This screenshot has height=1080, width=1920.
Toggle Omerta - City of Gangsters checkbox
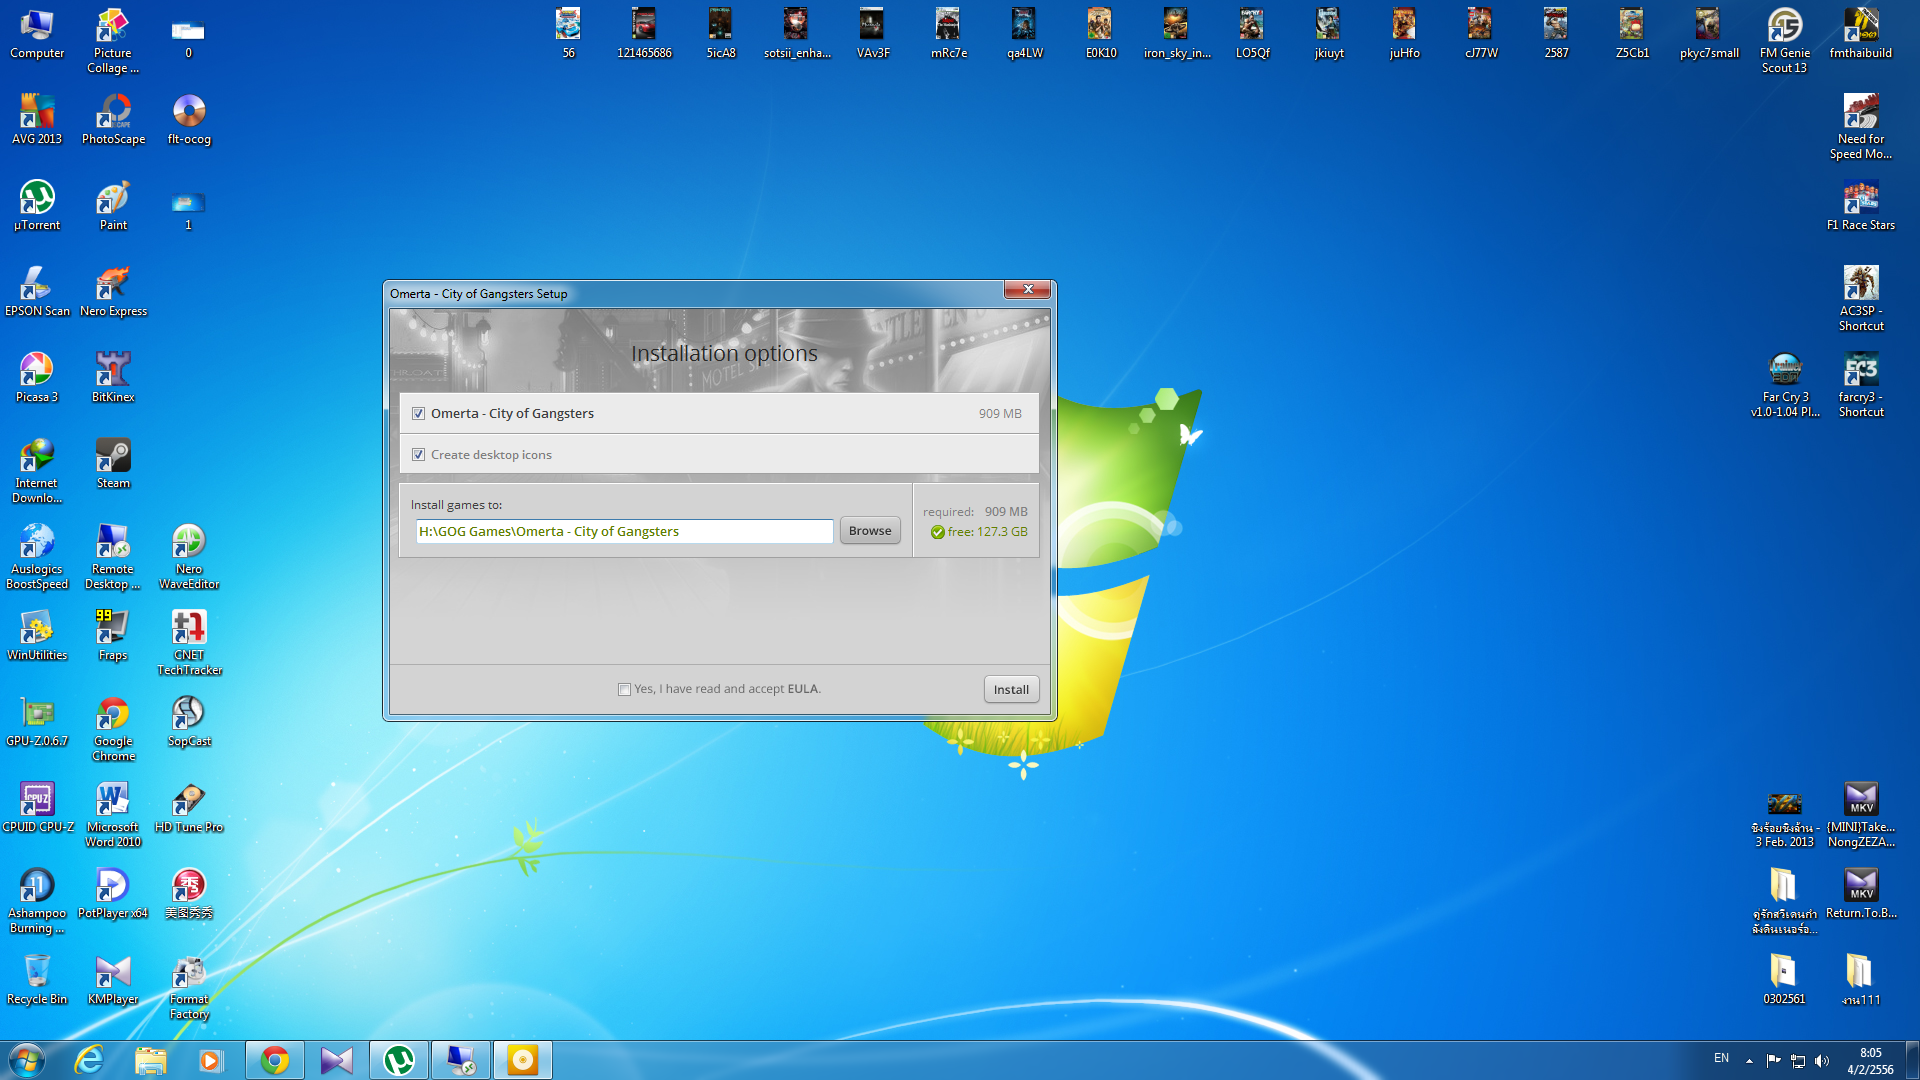[418, 414]
